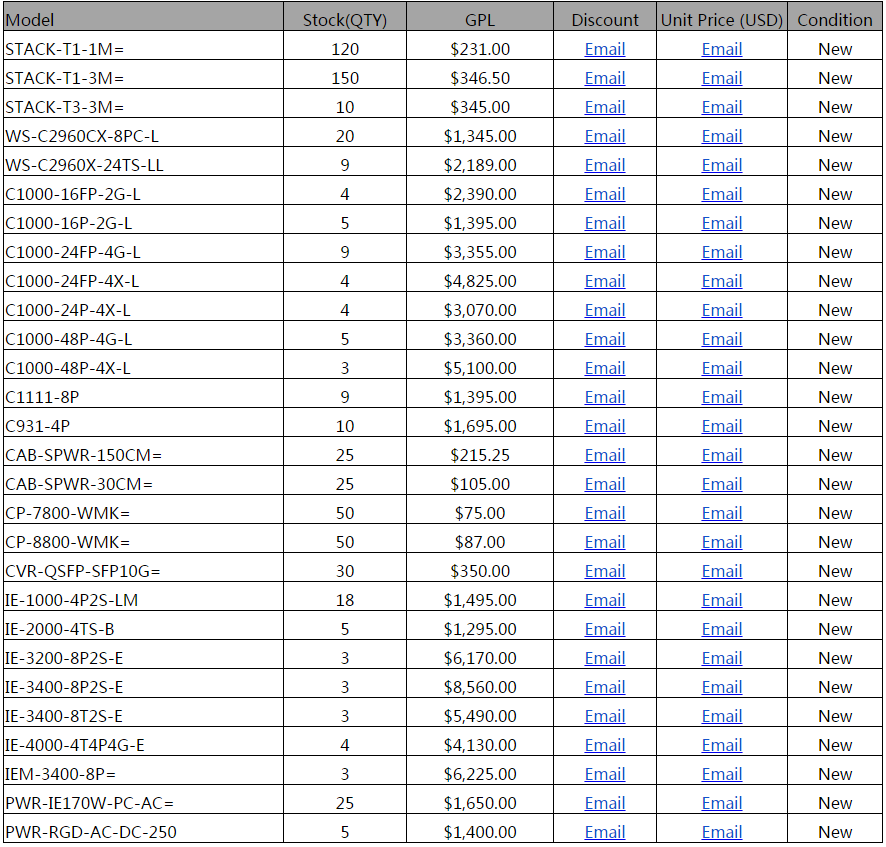The width and height of the screenshot is (886, 847).
Task: Select the Unit Price (USD) column header
Action: click(x=722, y=17)
